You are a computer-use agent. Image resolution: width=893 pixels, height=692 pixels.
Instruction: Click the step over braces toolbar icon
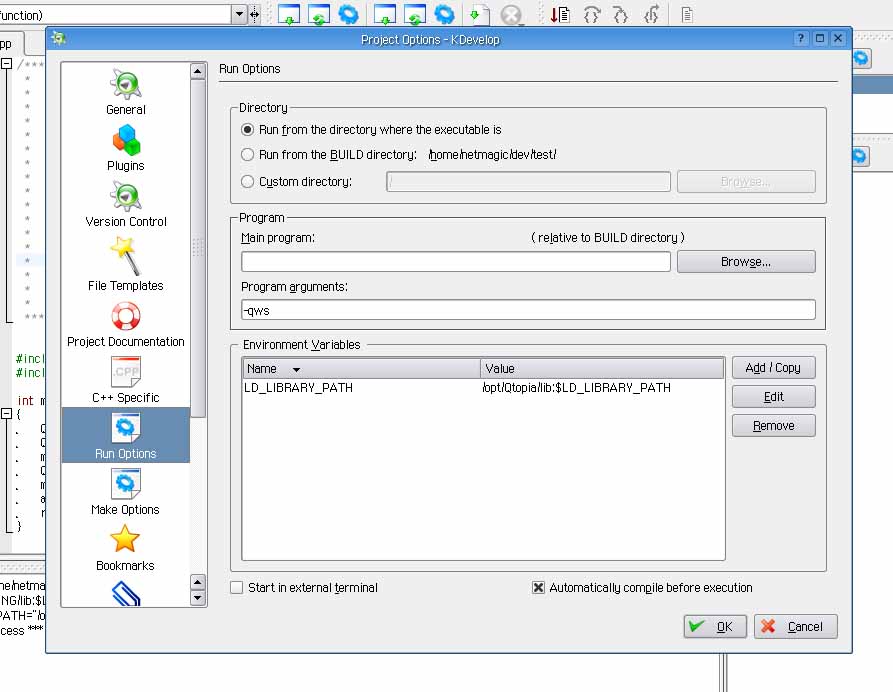tap(592, 15)
